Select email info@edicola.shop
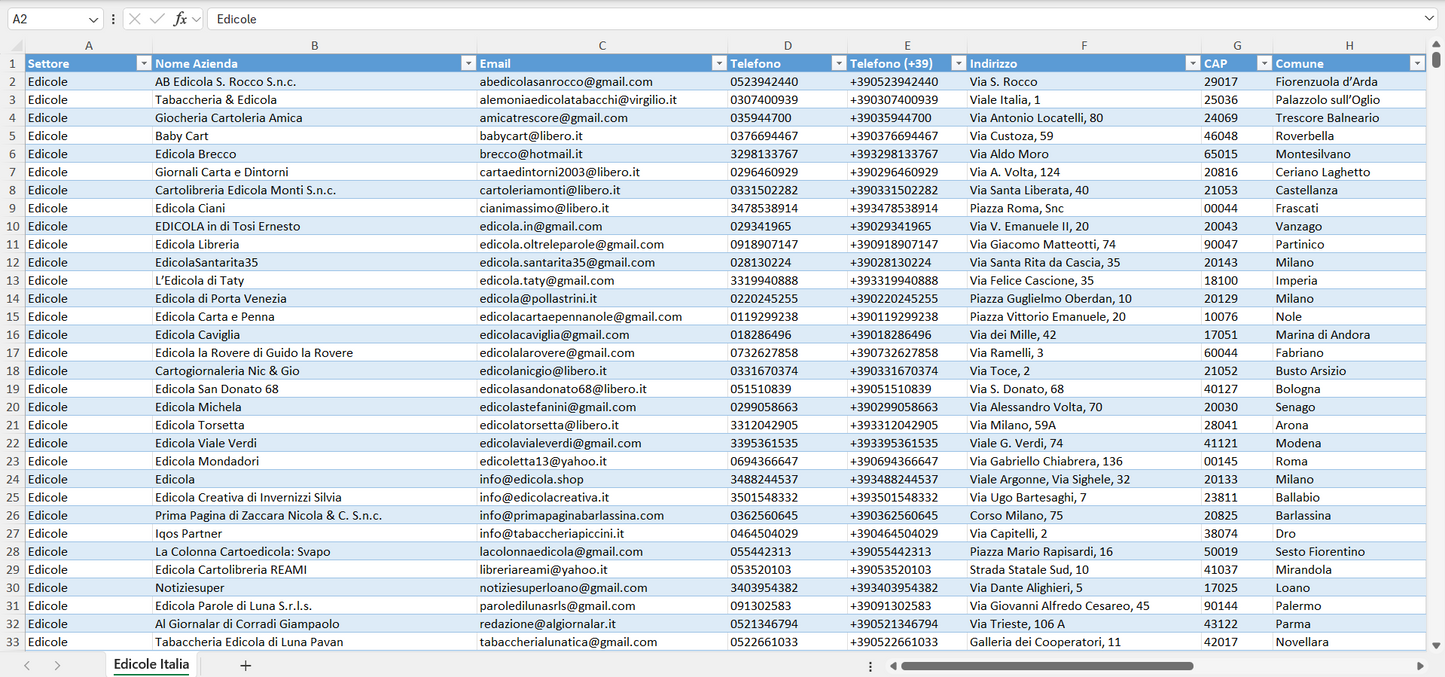Viewport: 1445px width, 677px height. (602, 479)
